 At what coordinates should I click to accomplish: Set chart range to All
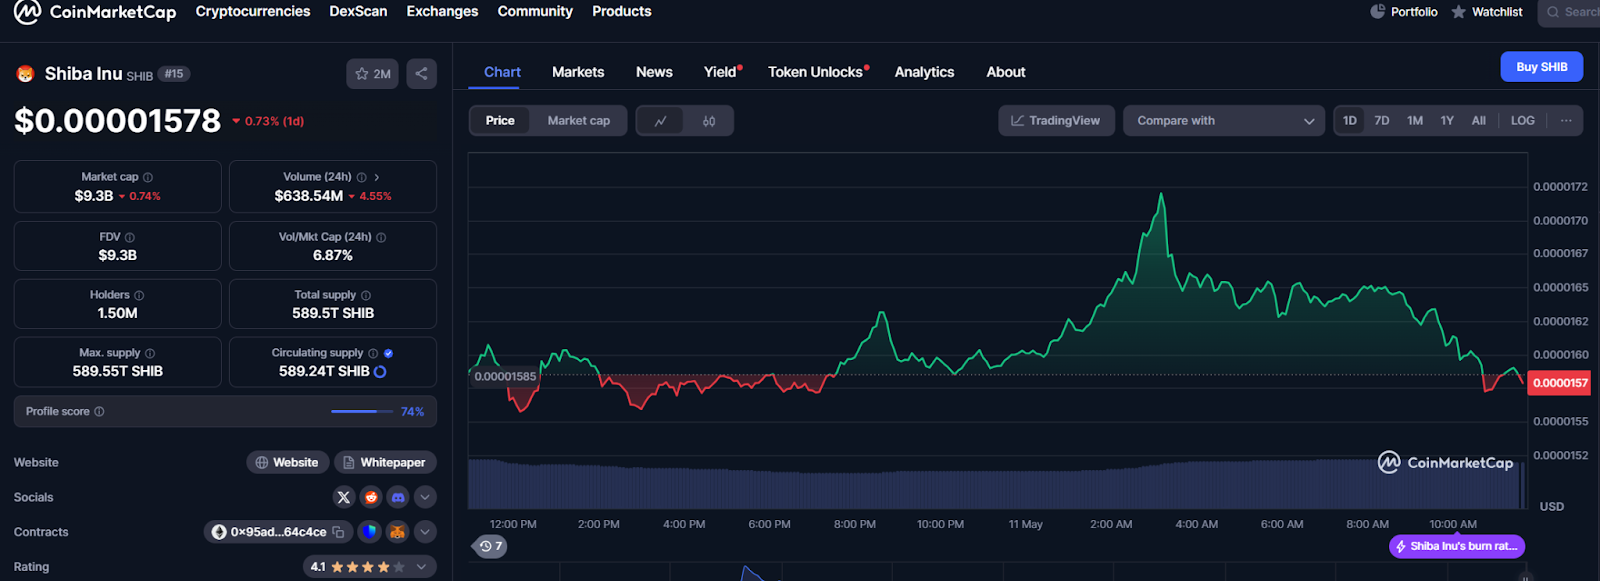[x=1479, y=121]
